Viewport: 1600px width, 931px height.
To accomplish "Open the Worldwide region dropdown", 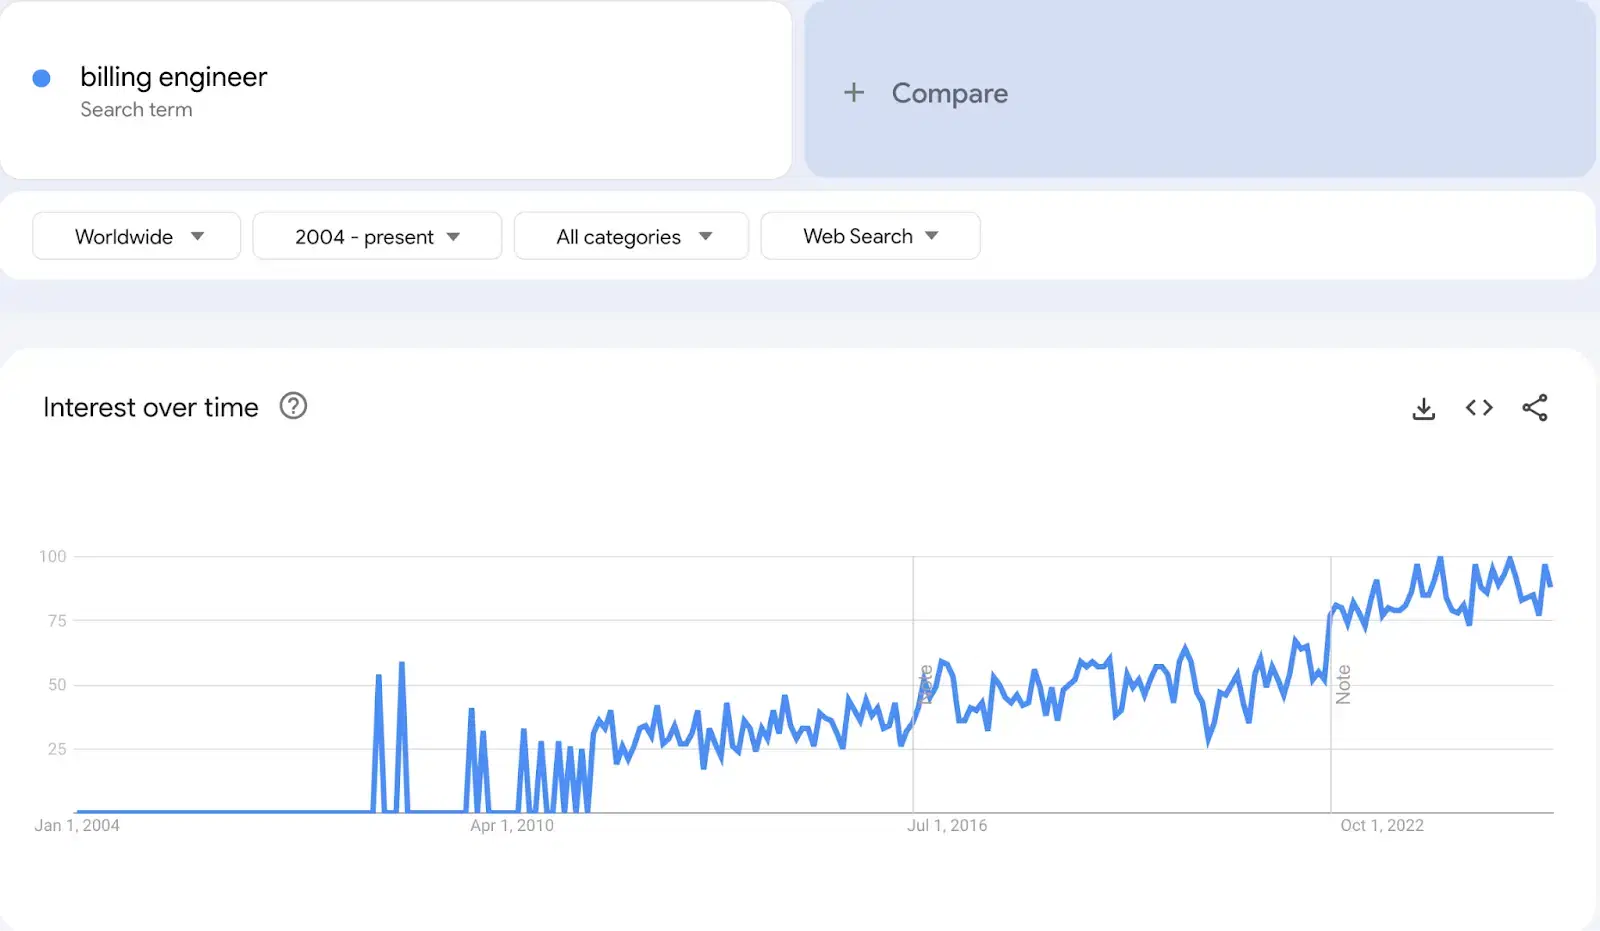I will [x=137, y=236].
